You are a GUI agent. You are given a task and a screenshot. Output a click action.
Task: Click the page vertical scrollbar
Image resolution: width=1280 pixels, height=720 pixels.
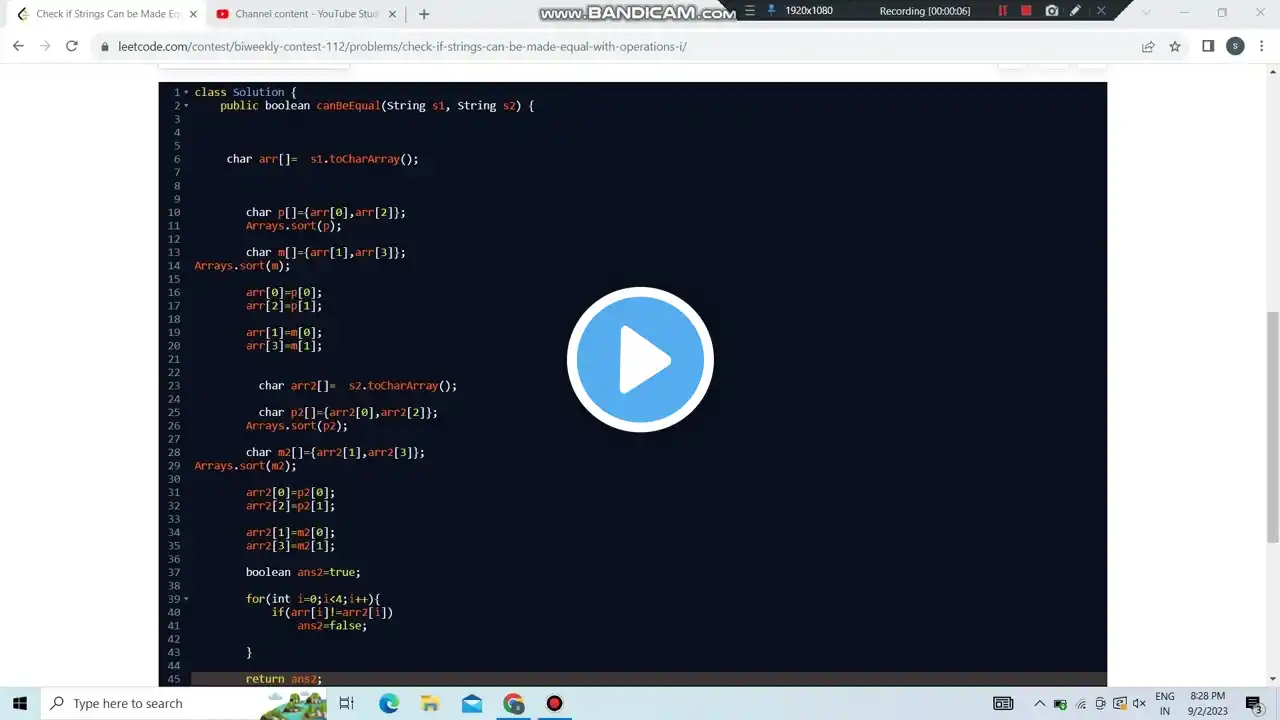[x=1272, y=428]
